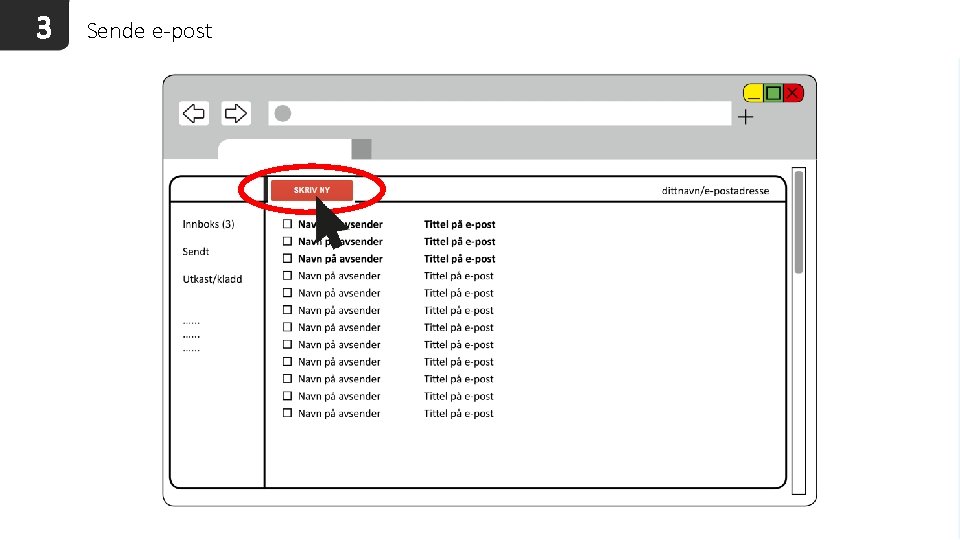Minimize the window with the yellow button
Image resolution: width=960 pixels, height=540 pixels.
[x=753, y=93]
